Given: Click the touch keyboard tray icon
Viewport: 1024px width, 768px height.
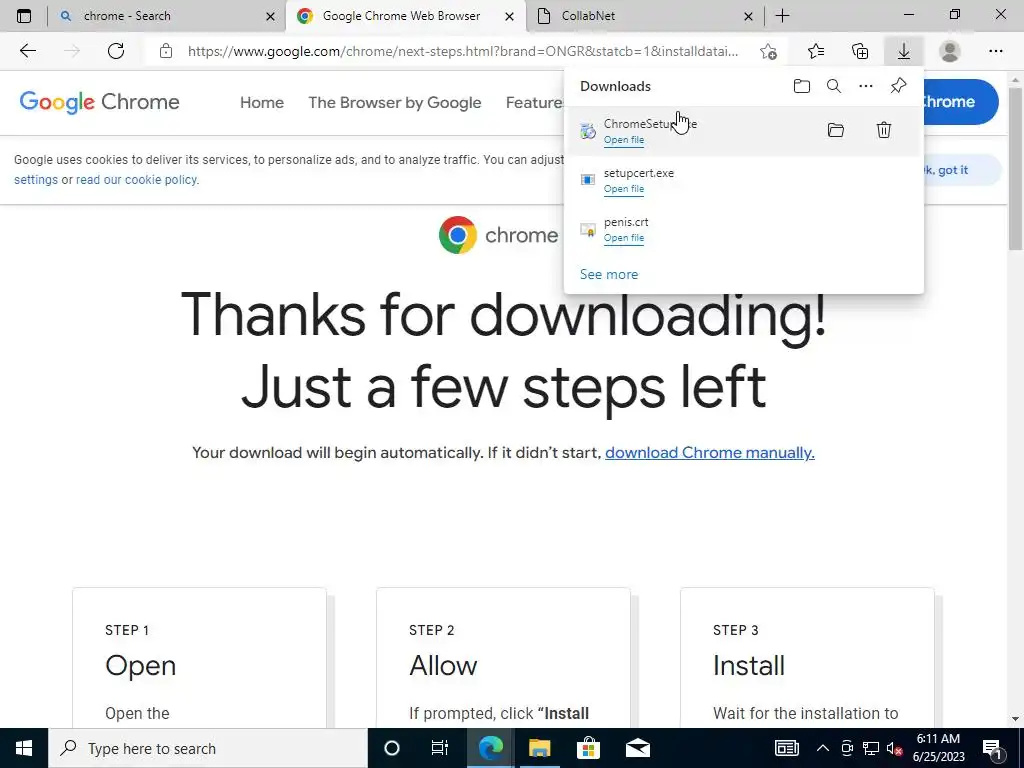Looking at the screenshot, I should tap(786, 748).
